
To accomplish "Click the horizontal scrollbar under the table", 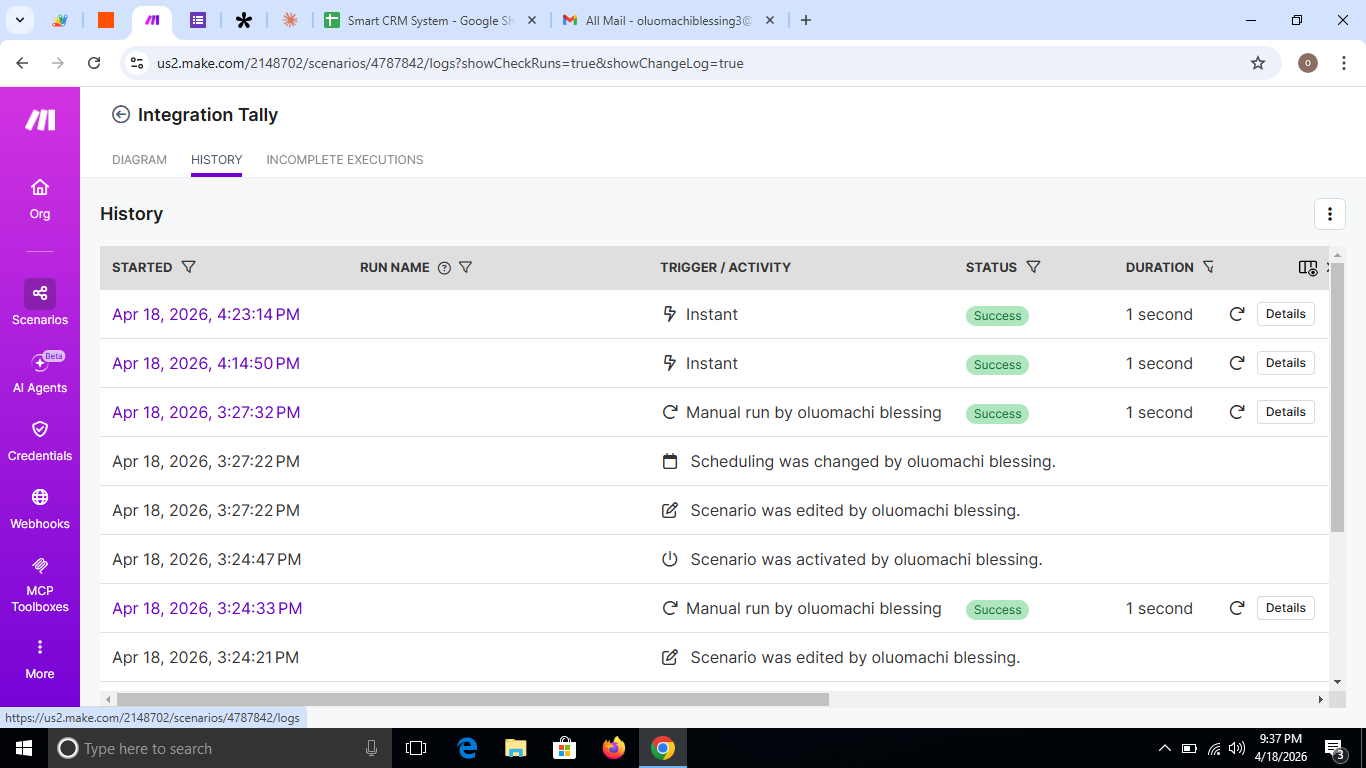I will click(472, 700).
